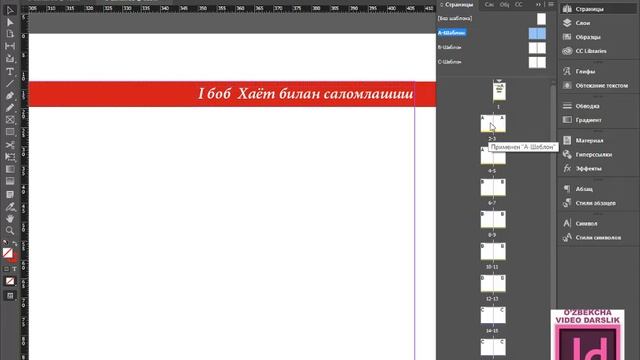
Task: Toggle formatting affects text
Action: 14,269
